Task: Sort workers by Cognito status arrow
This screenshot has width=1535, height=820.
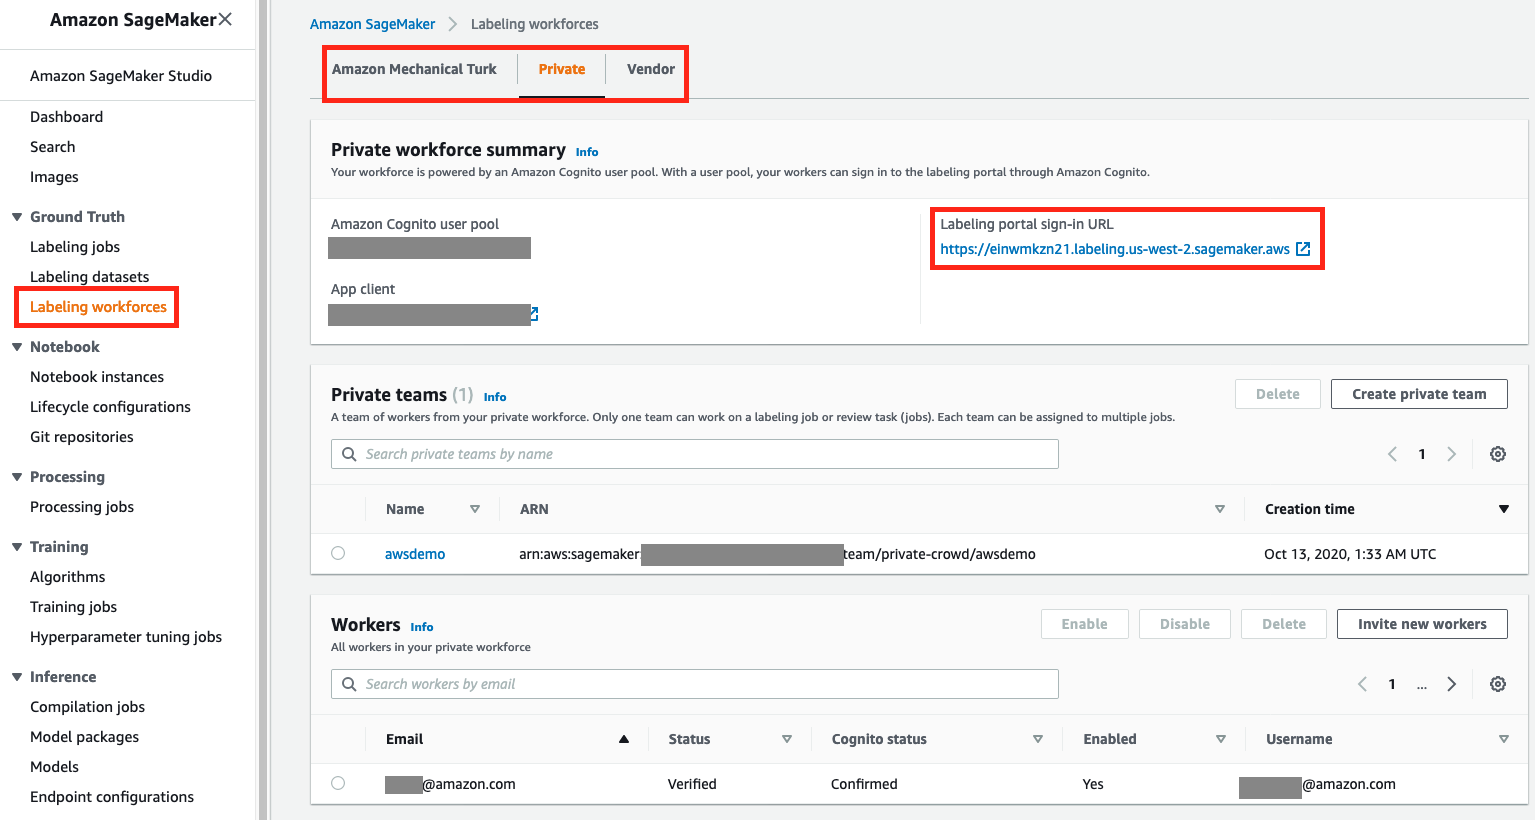Action: [x=1038, y=739]
